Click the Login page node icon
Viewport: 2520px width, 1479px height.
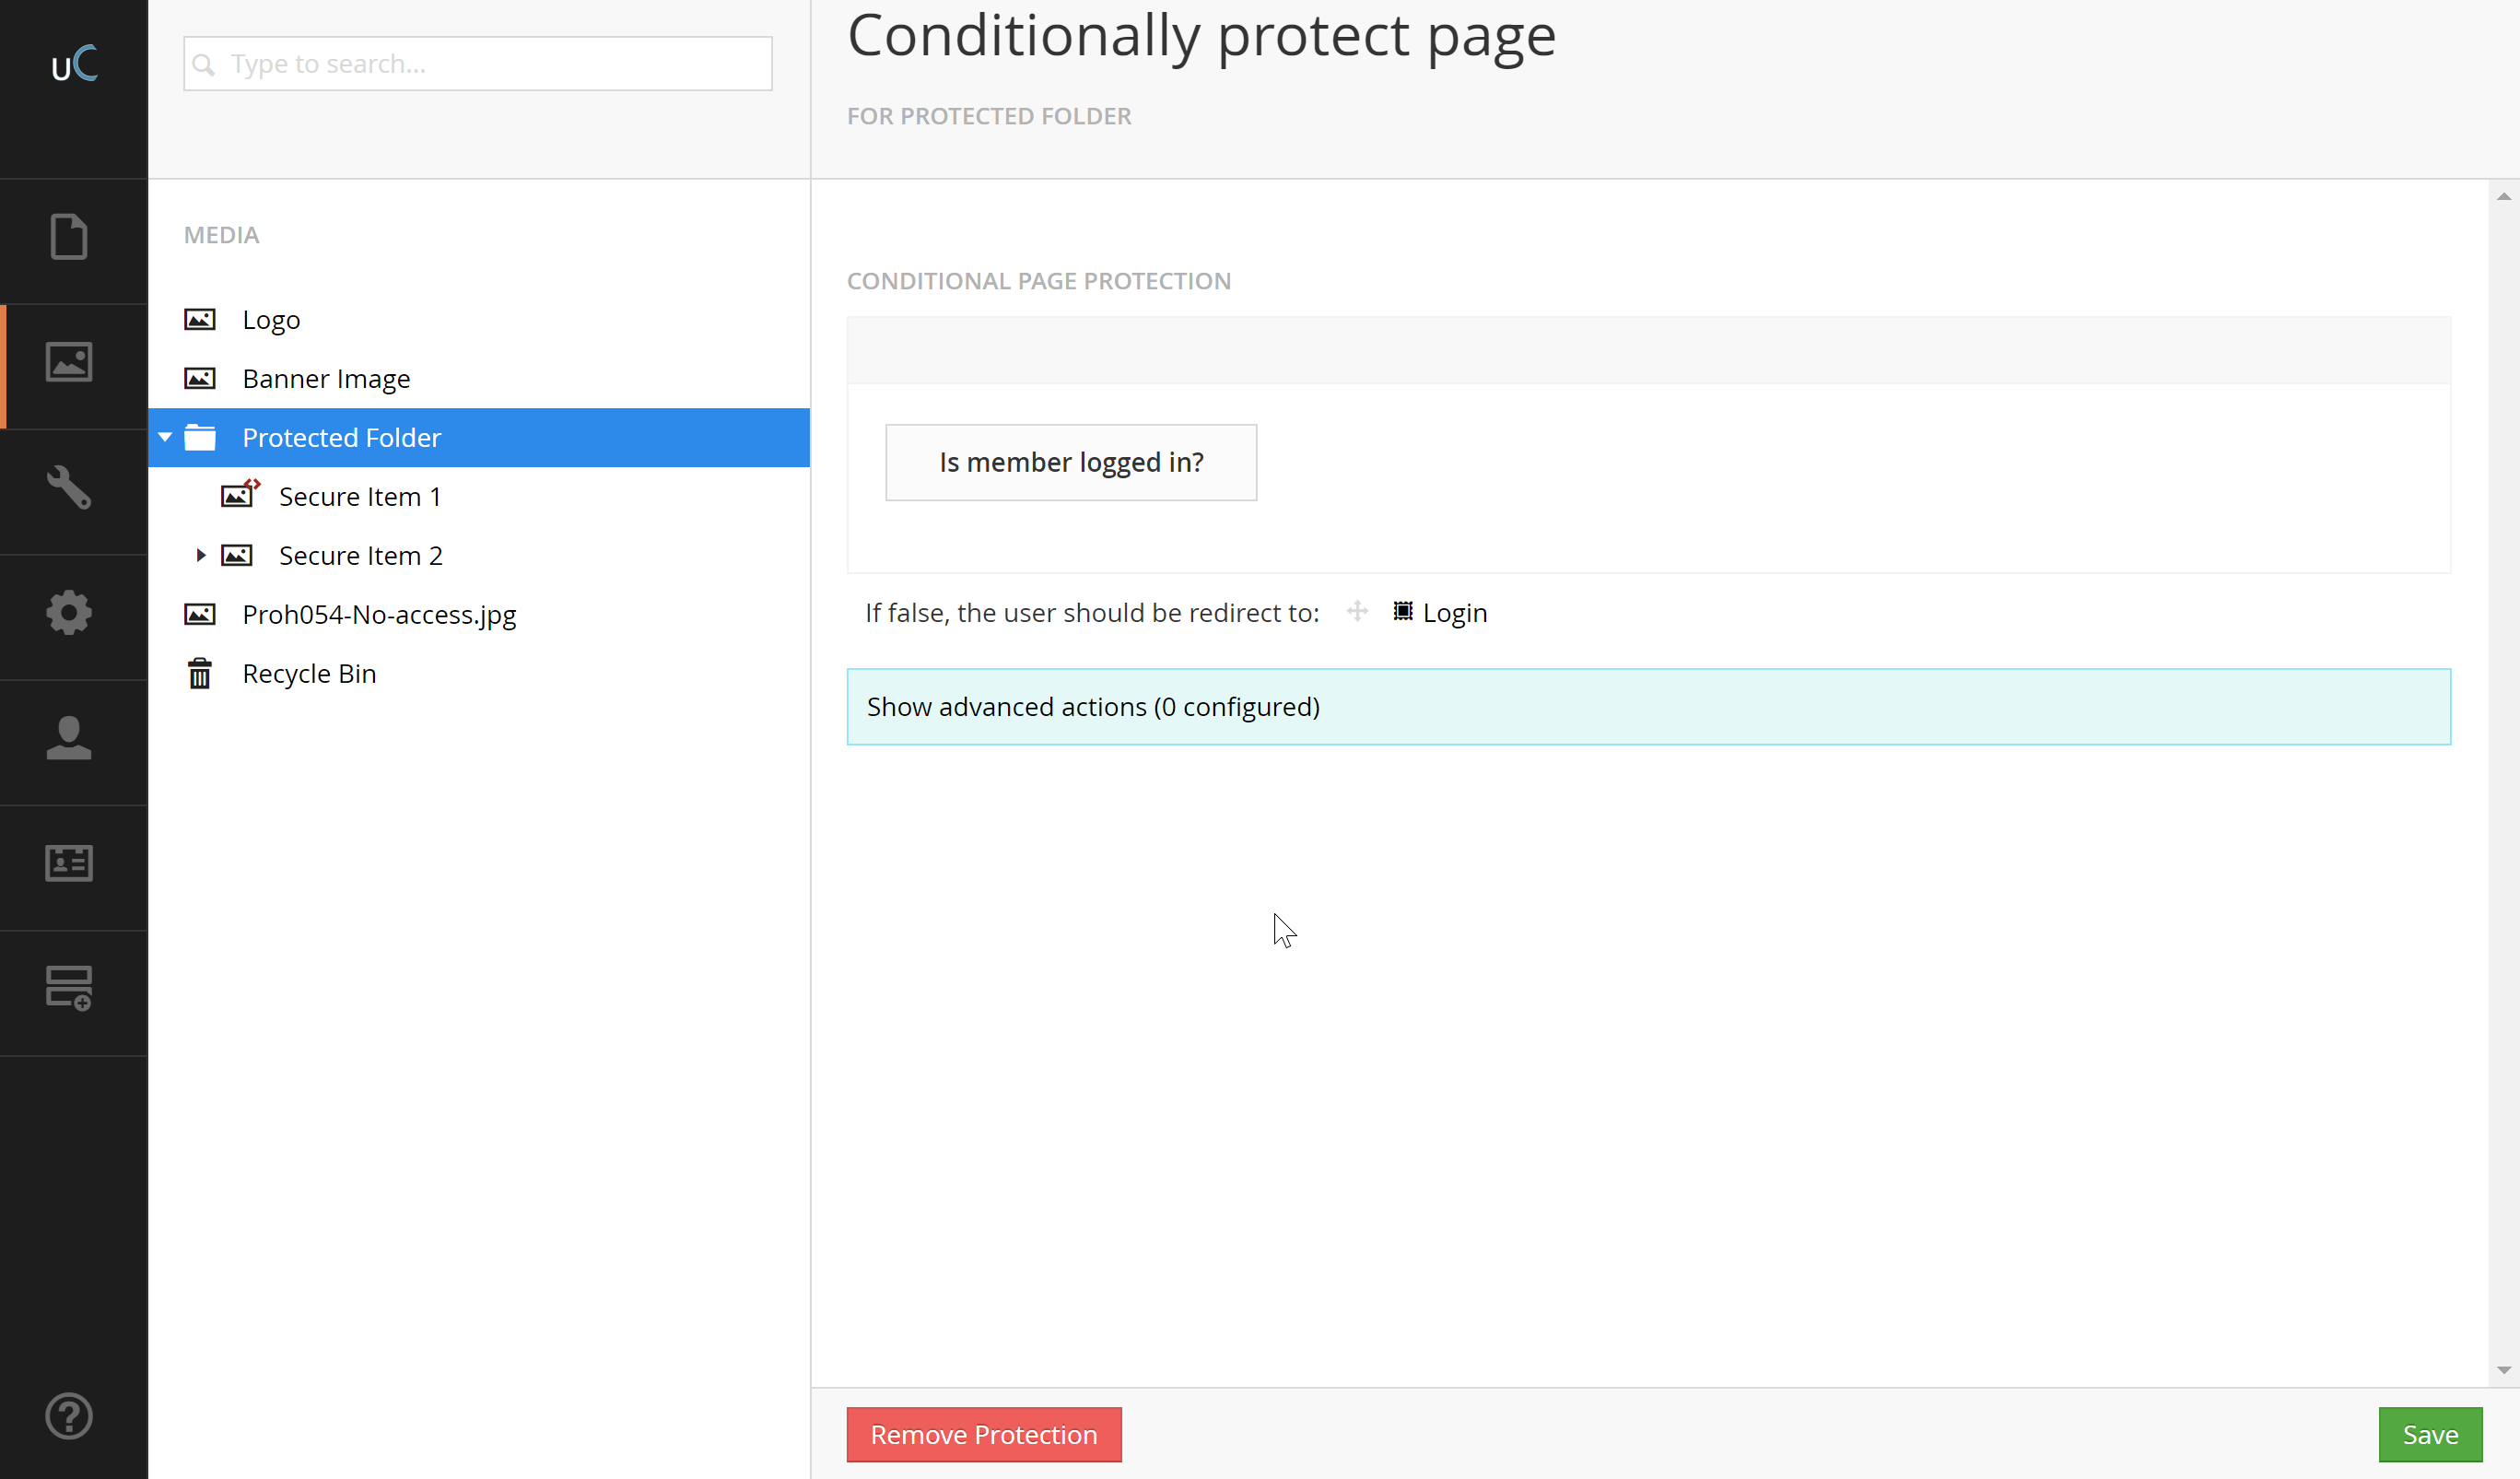click(x=1403, y=611)
